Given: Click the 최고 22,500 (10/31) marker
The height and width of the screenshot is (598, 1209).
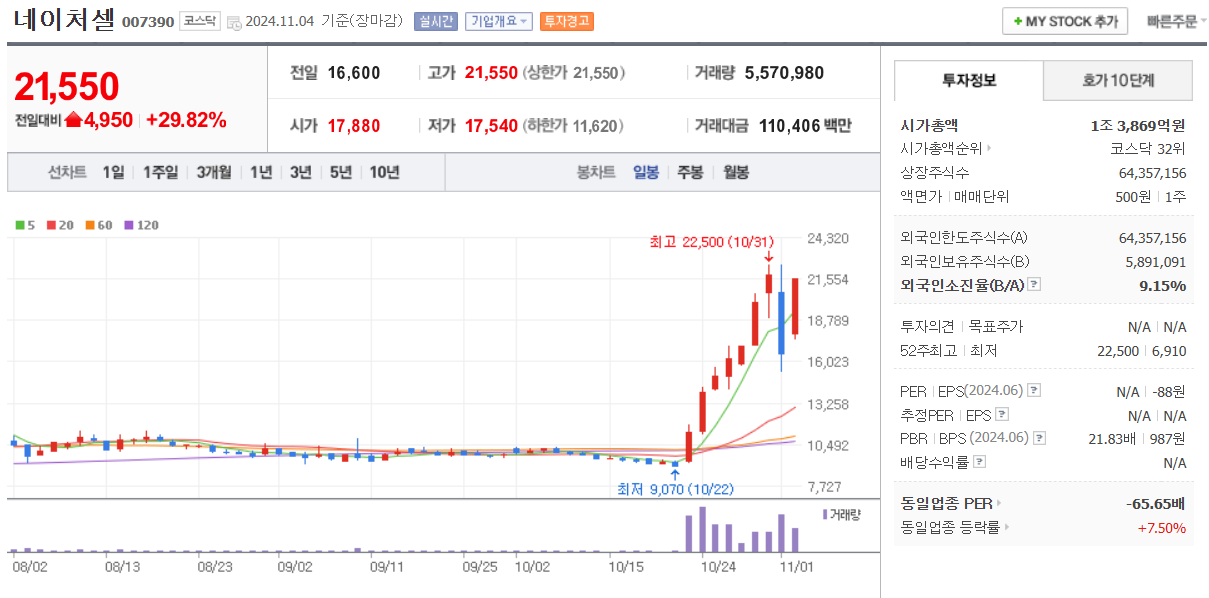Looking at the screenshot, I should [x=712, y=241].
